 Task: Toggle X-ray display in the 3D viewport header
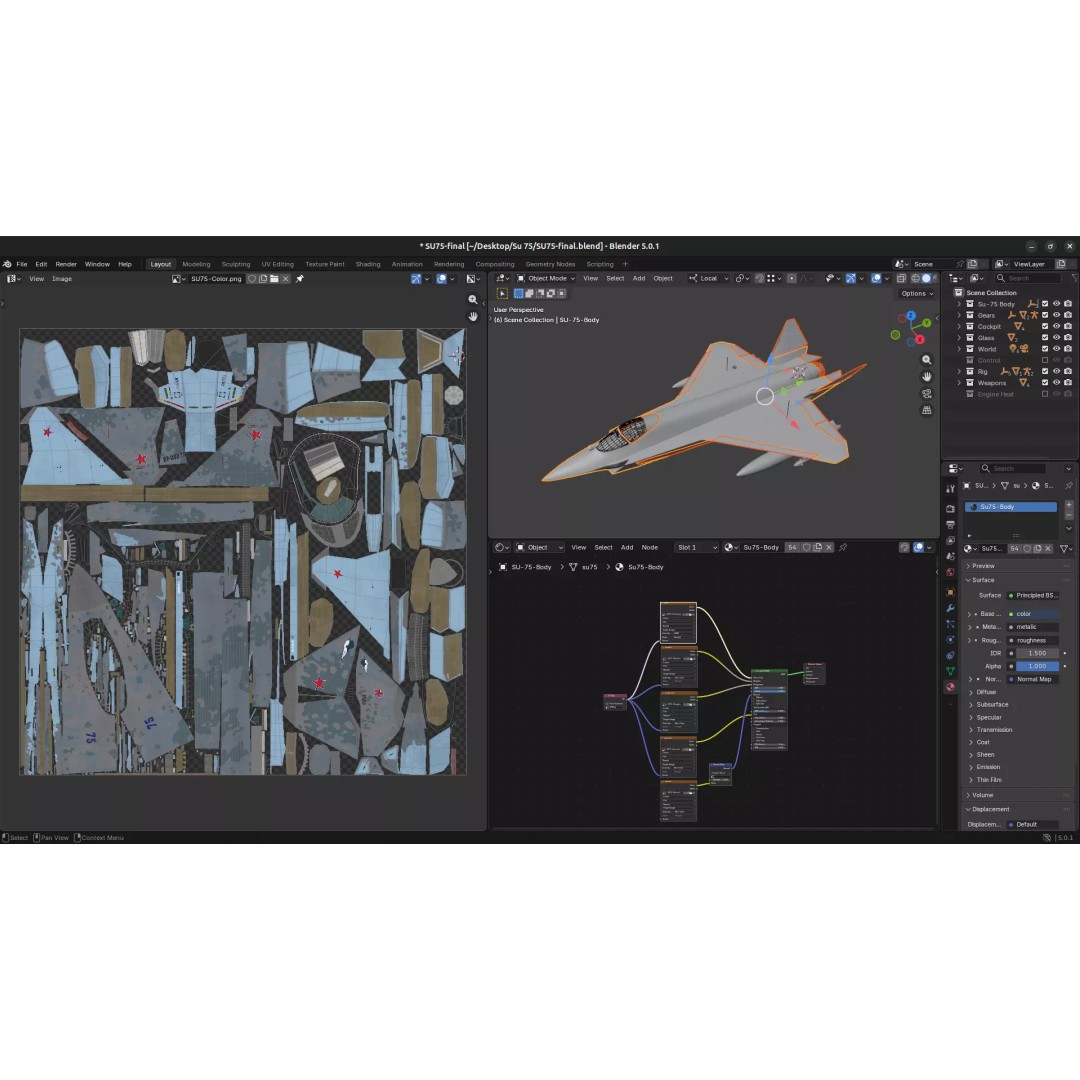[x=901, y=278]
